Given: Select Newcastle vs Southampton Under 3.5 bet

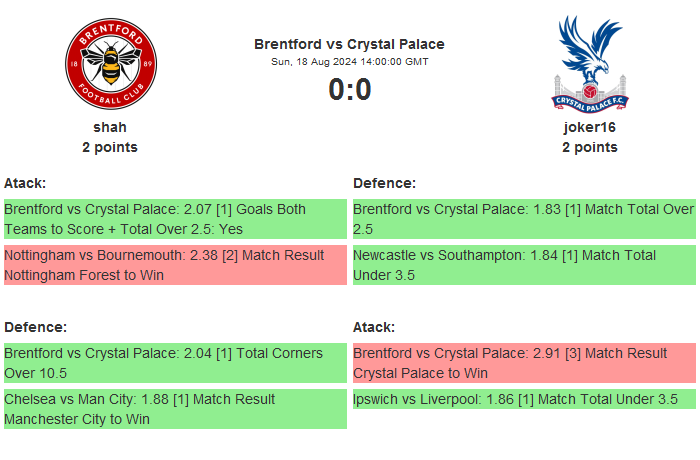Looking at the screenshot, I should pos(524,265).
